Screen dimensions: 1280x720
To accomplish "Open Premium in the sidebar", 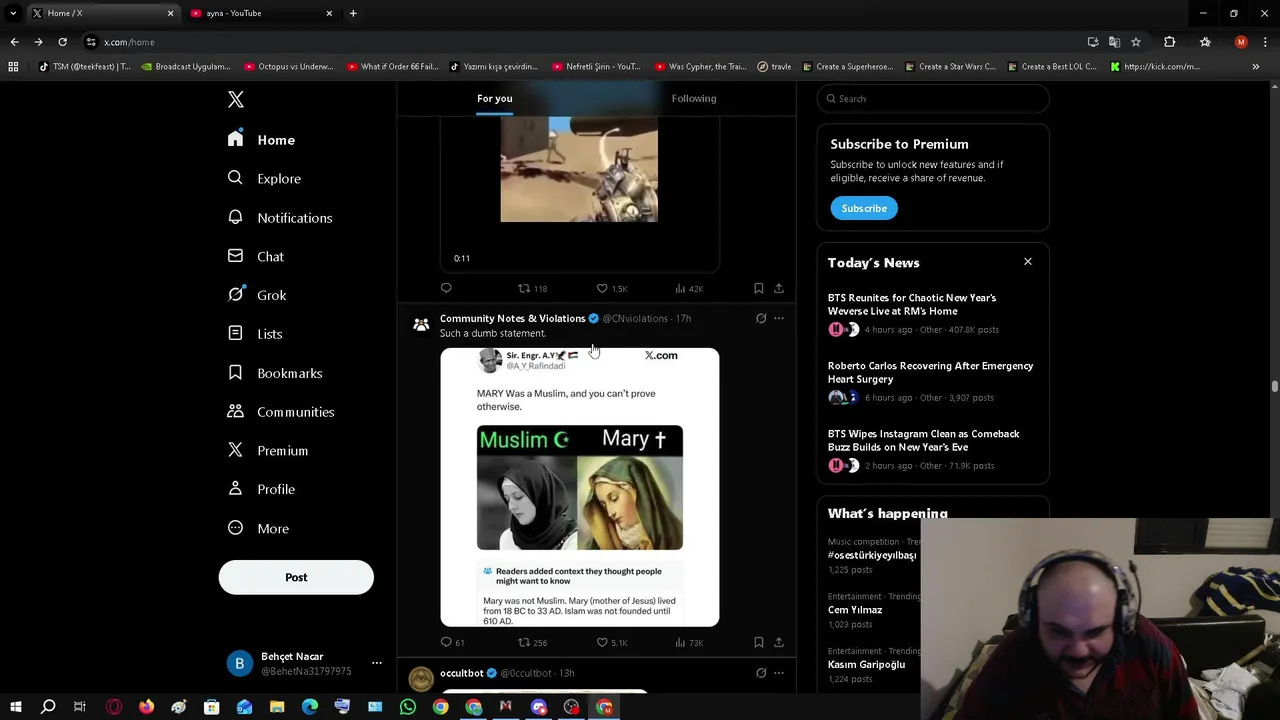I will (268, 451).
